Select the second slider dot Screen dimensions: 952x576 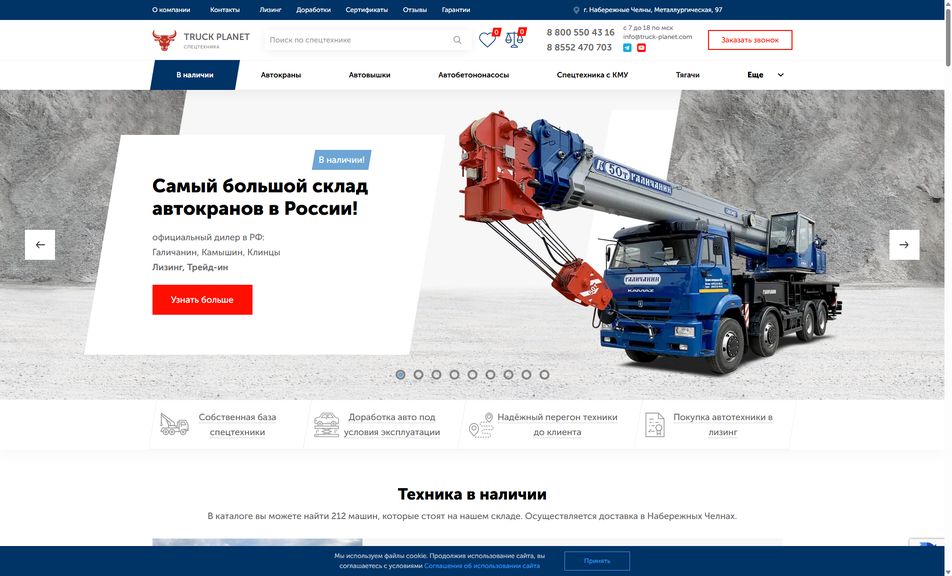(x=418, y=375)
